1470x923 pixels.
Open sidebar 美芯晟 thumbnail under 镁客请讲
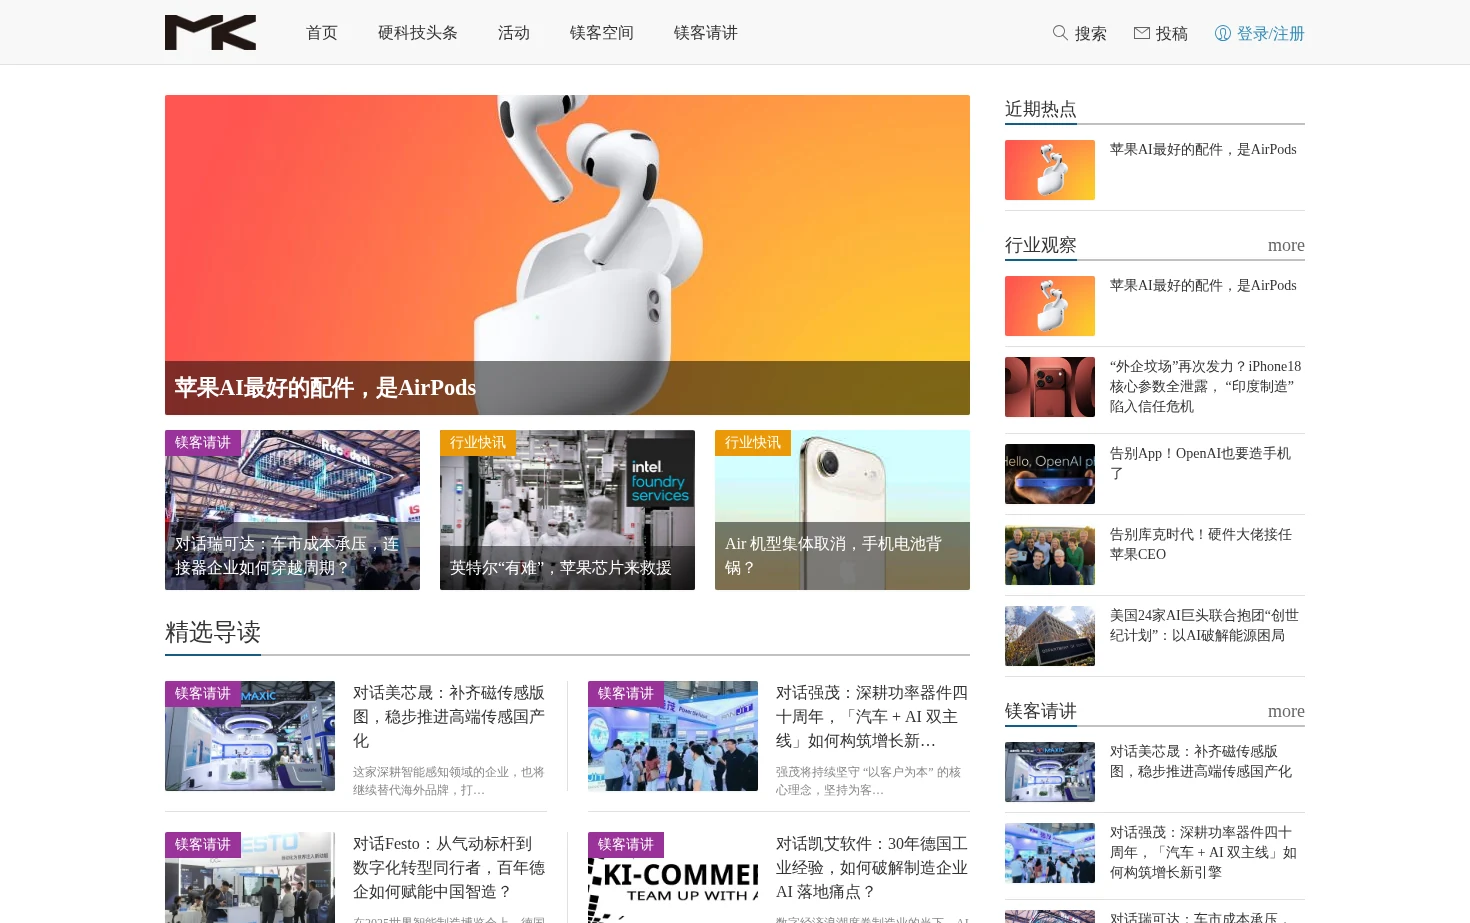click(x=1050, y=772)
